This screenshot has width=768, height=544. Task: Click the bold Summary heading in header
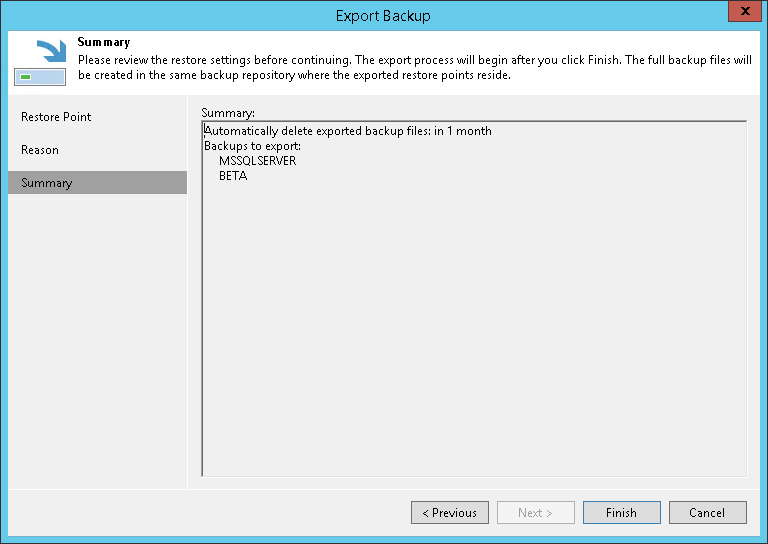pyautogui.click(x=103, y=43)
